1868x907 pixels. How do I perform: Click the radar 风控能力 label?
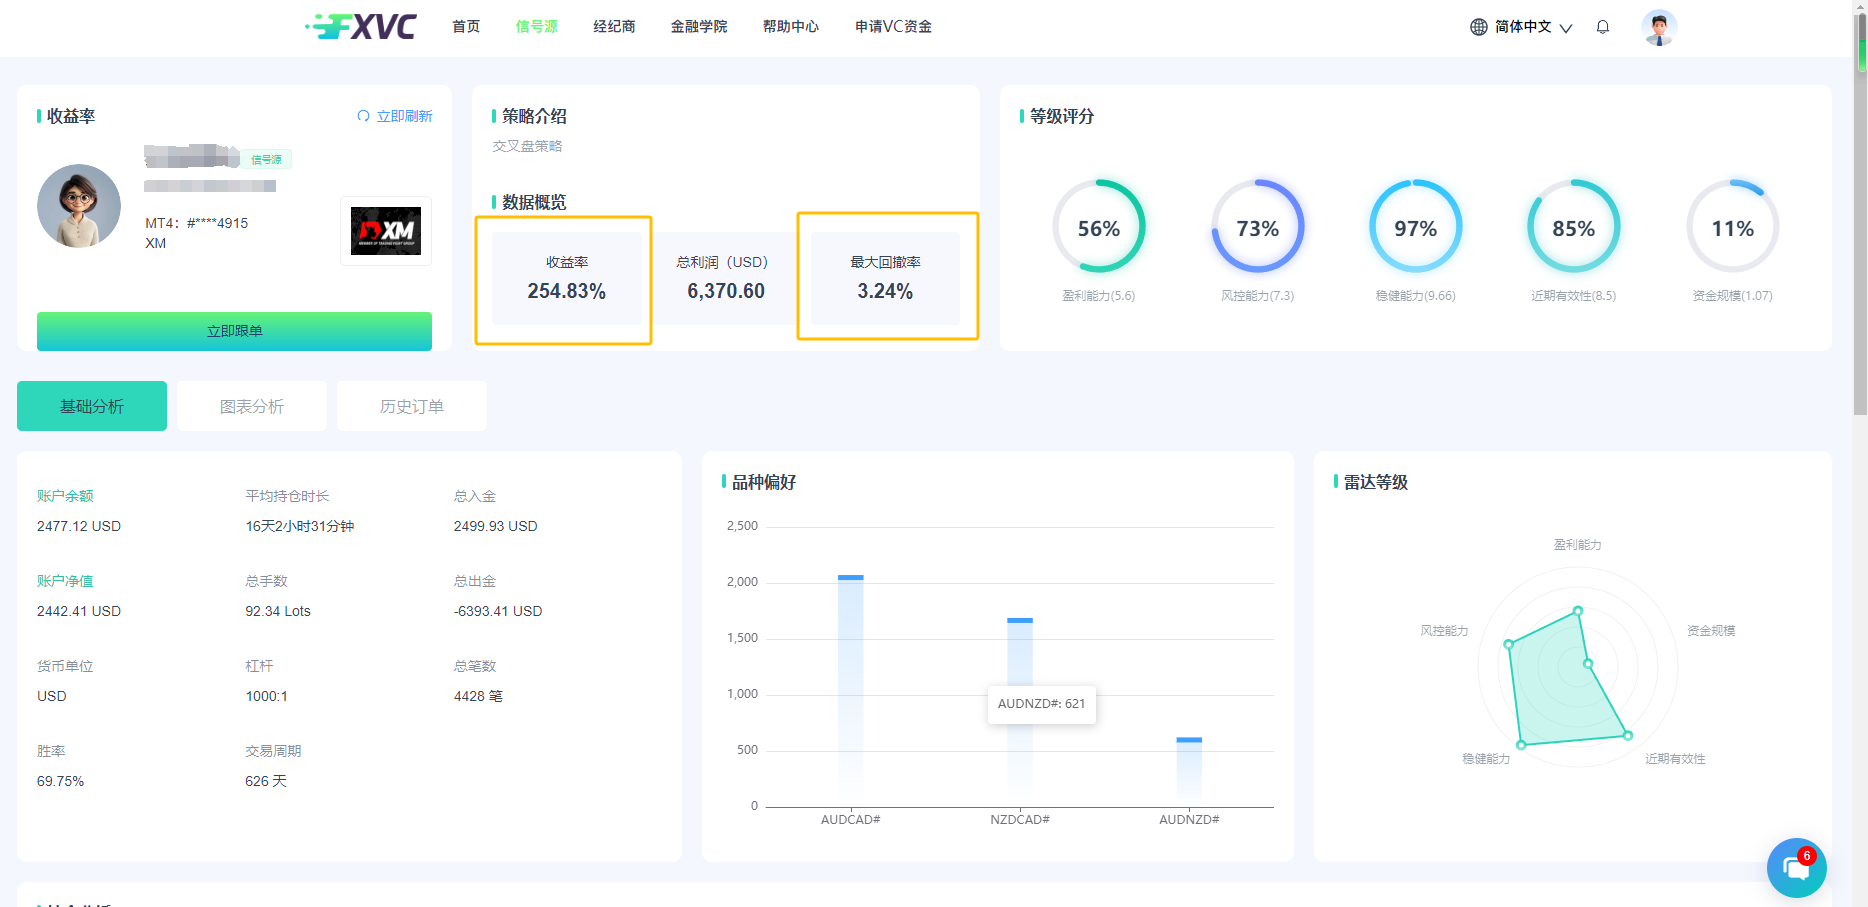pos(1444,631)
